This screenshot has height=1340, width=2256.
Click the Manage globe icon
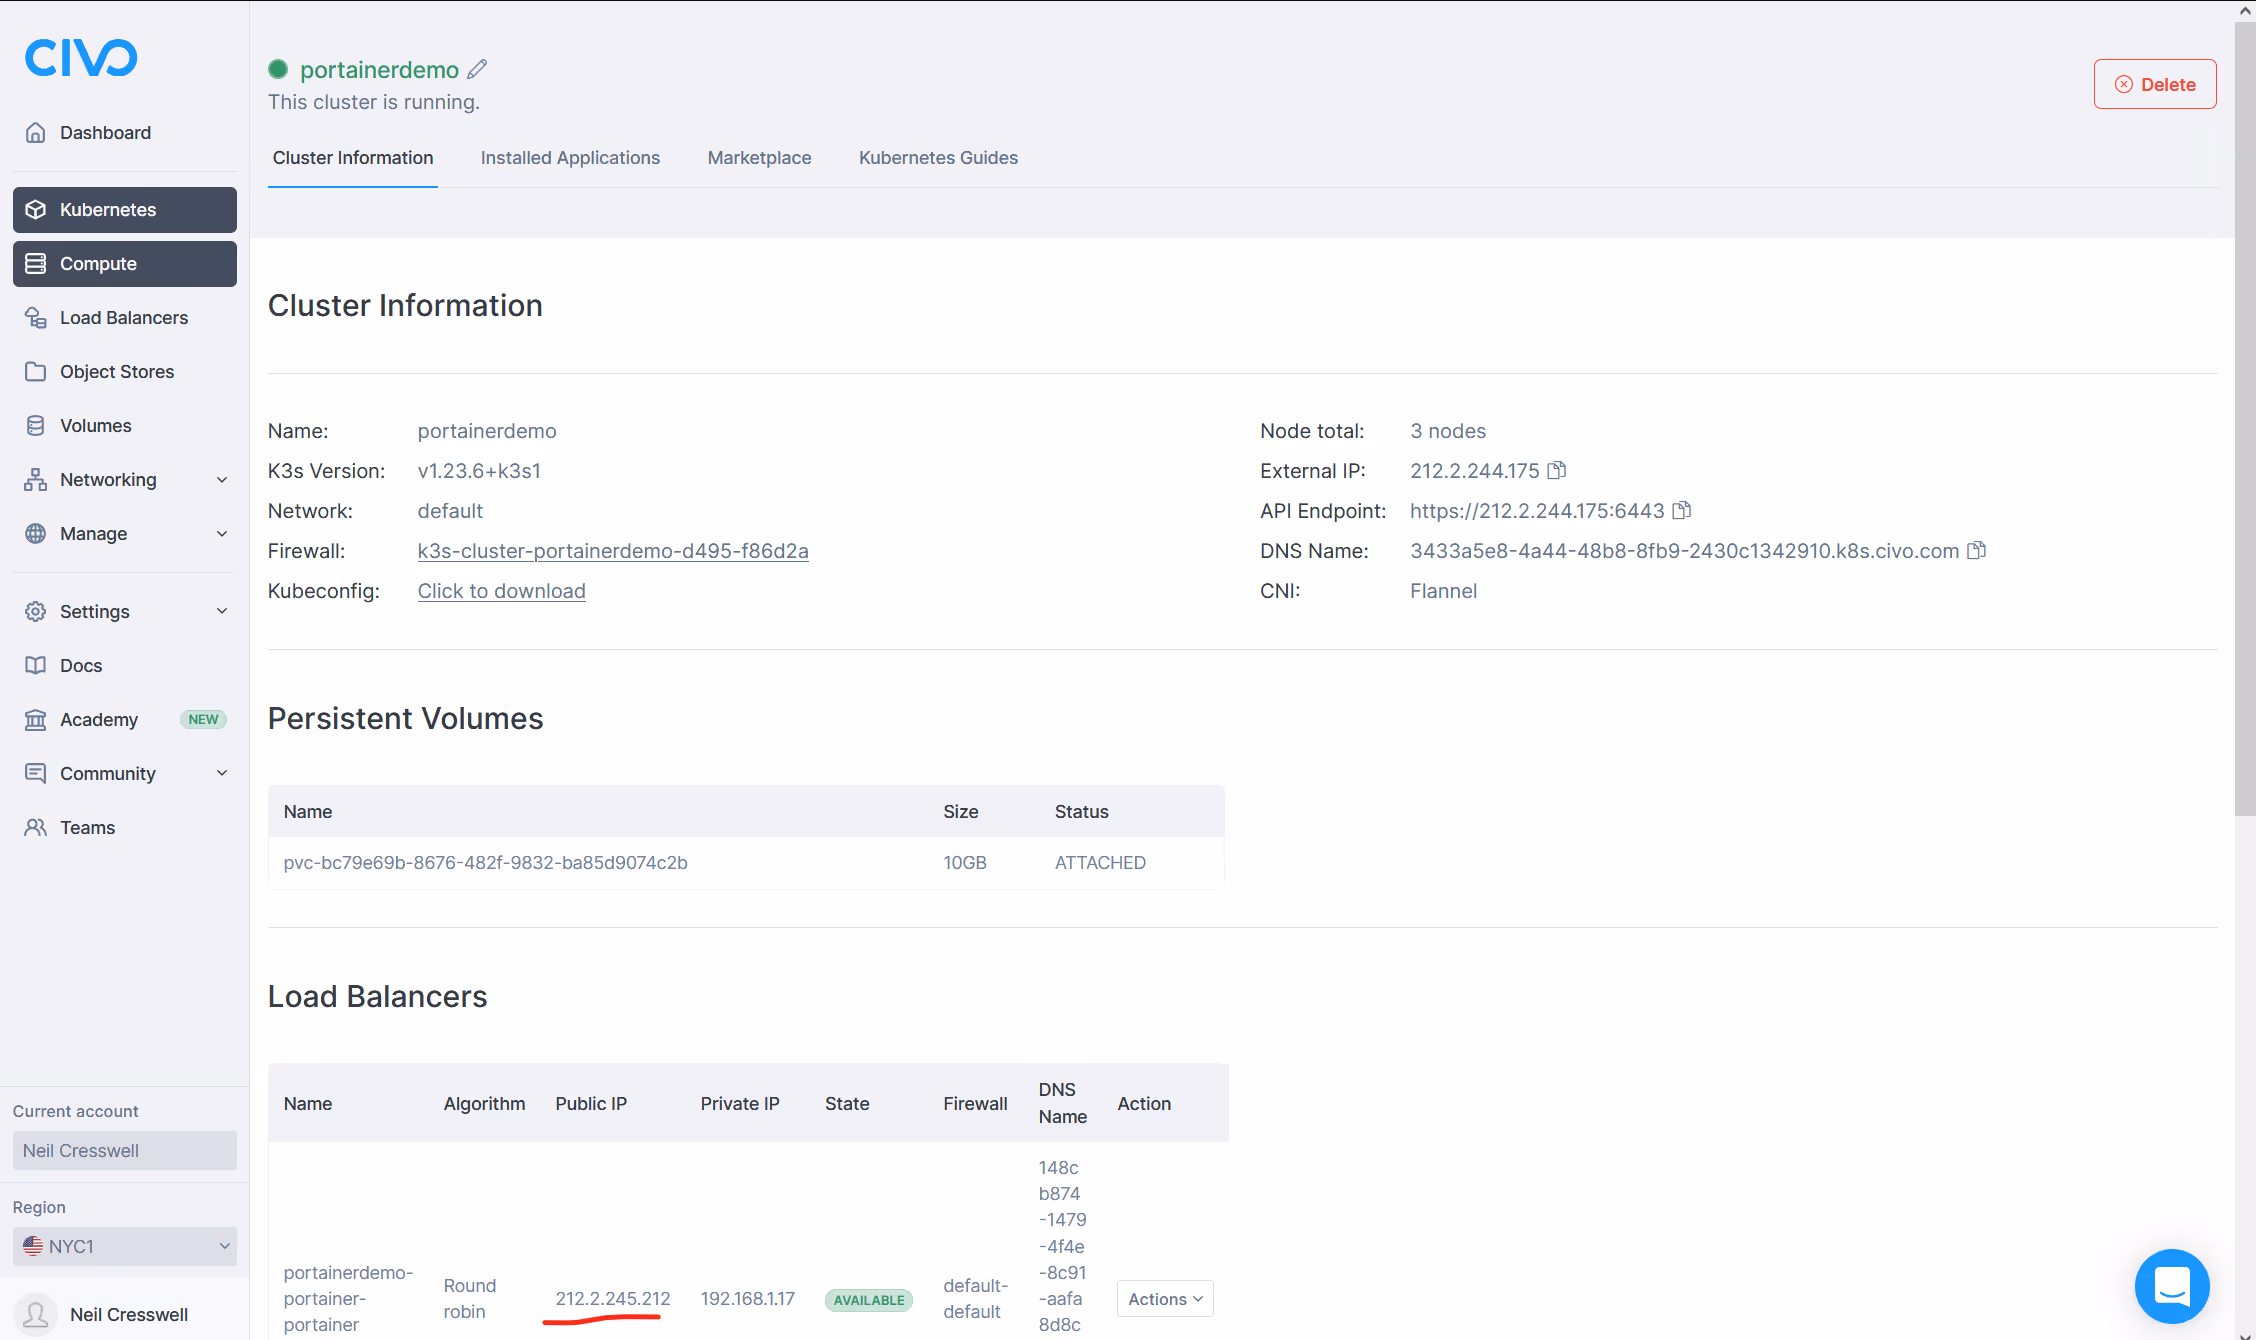point(36,533)
